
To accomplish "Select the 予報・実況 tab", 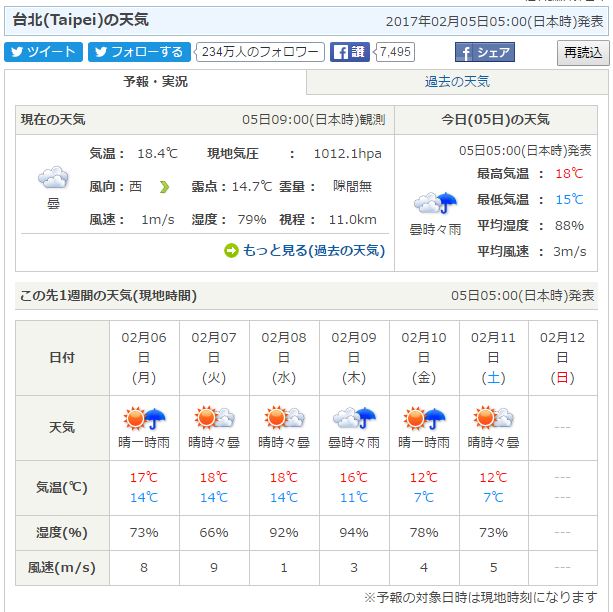I will pyautogui.click(x=155, y=81).
